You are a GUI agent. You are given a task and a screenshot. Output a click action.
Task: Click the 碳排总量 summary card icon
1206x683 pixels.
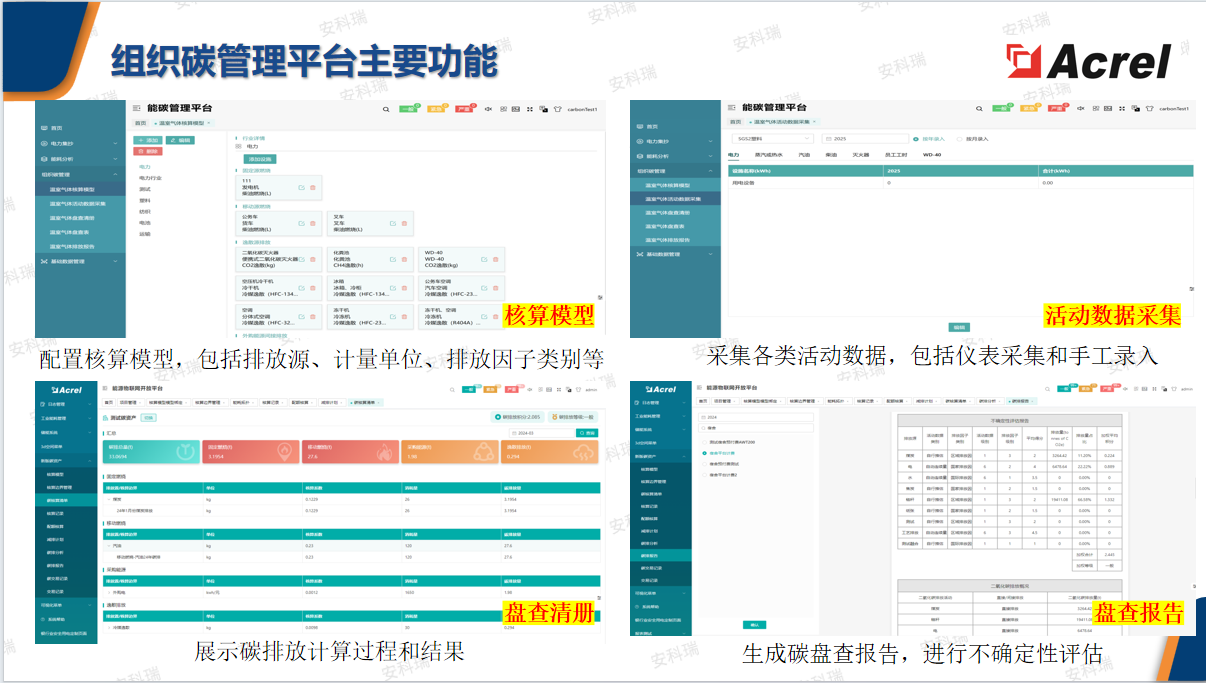pyautogui.click(x=185, y=451)
